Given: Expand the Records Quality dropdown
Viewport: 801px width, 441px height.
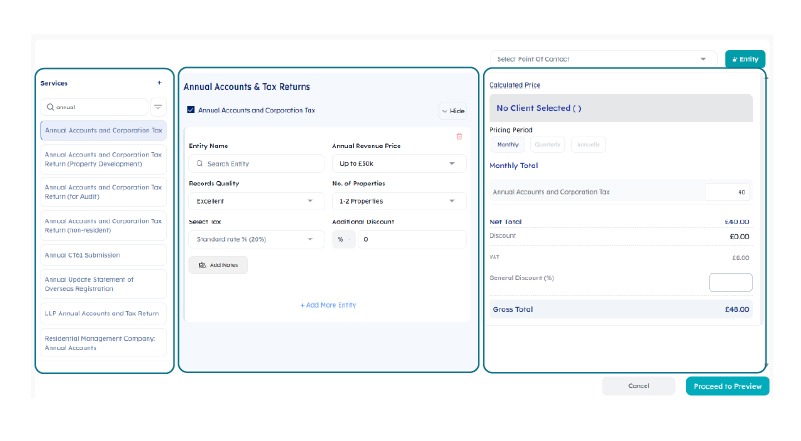Looking at the screenshot, I should click(256, 201).
